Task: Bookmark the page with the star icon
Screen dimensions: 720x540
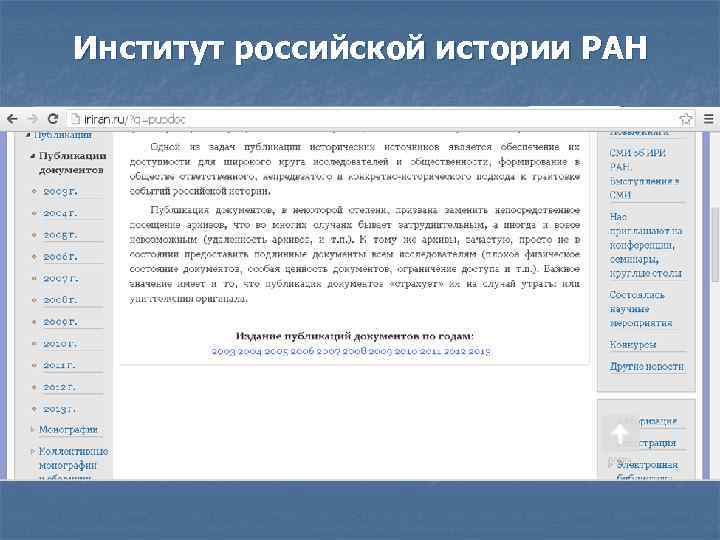Action: click(x=686, y=119)
